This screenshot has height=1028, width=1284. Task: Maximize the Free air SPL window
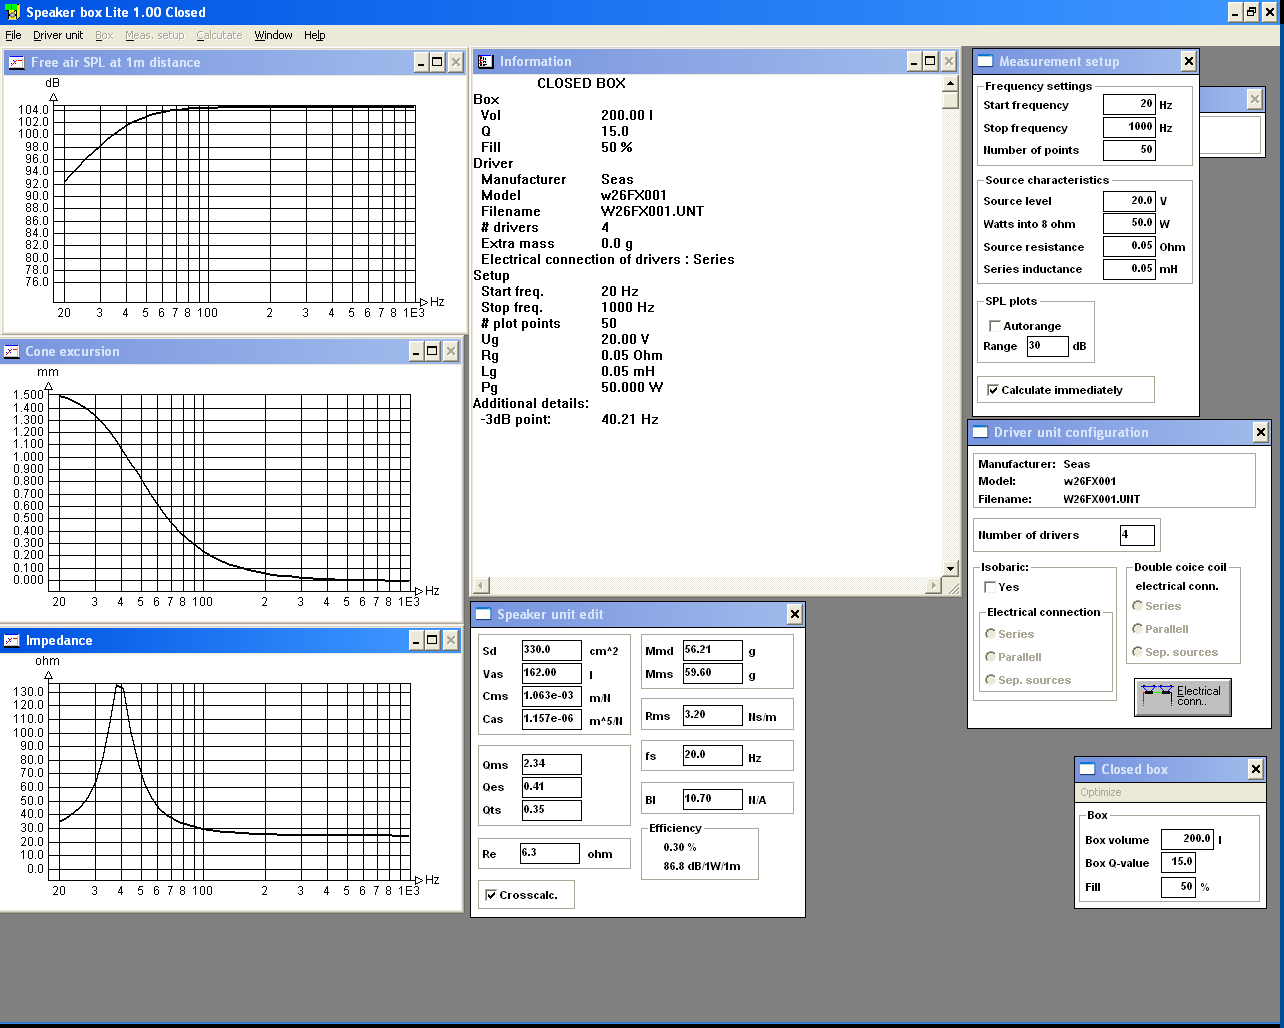(437, 62)
